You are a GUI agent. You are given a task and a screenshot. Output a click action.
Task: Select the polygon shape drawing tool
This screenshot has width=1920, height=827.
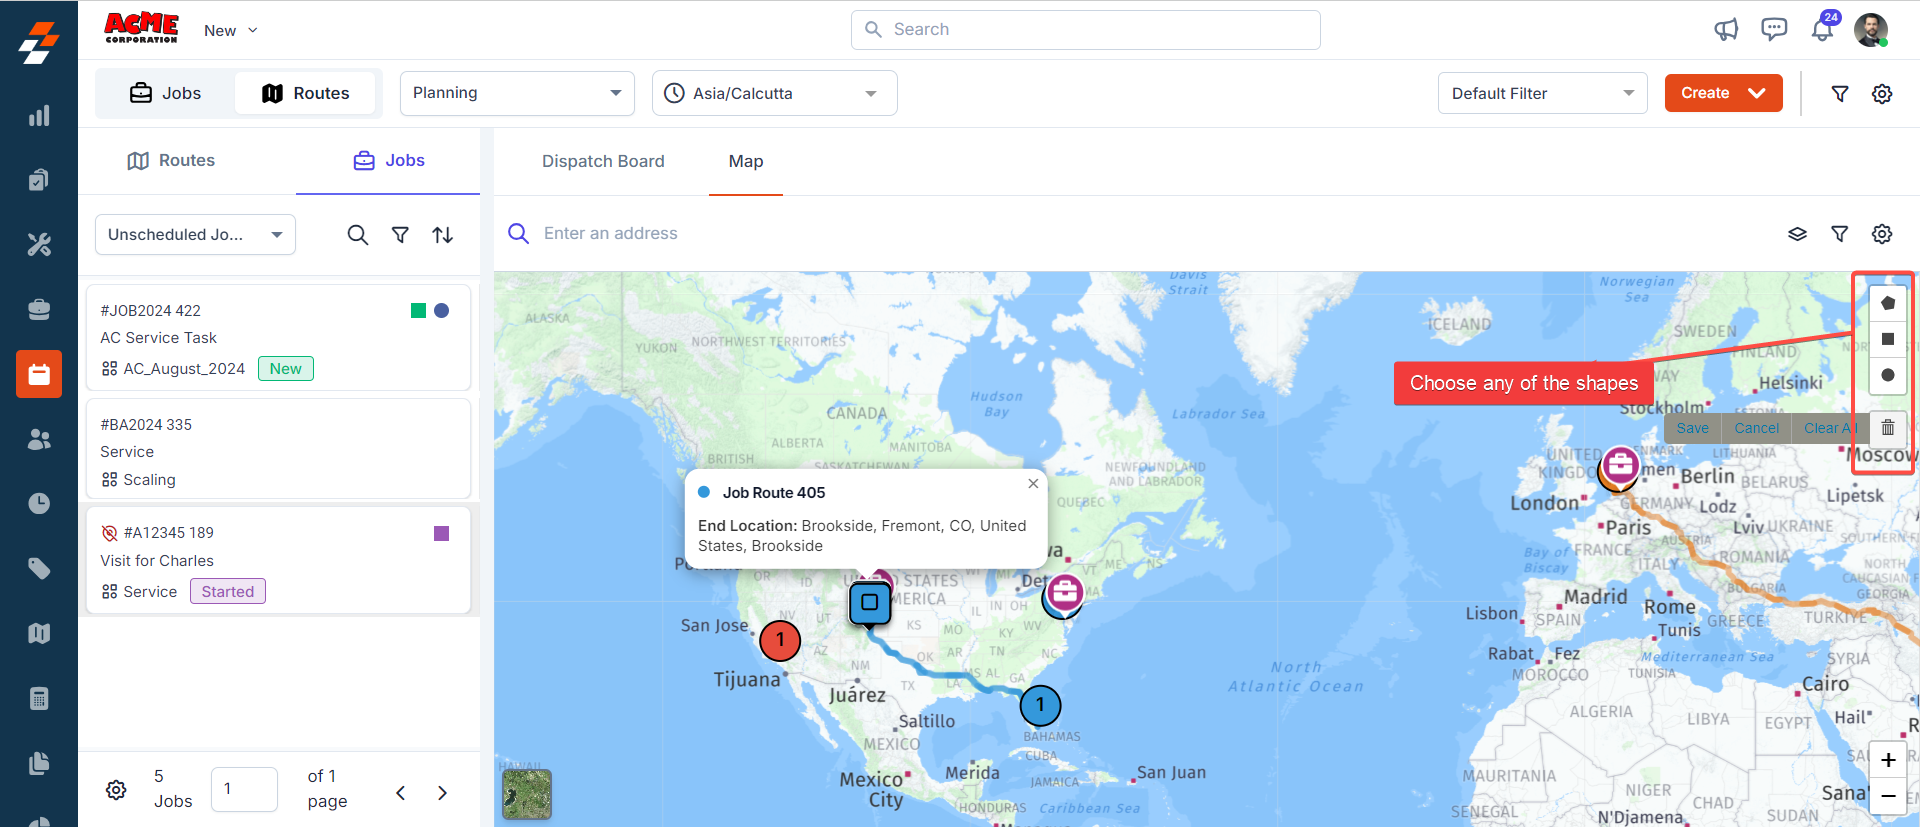[1887, 303]
